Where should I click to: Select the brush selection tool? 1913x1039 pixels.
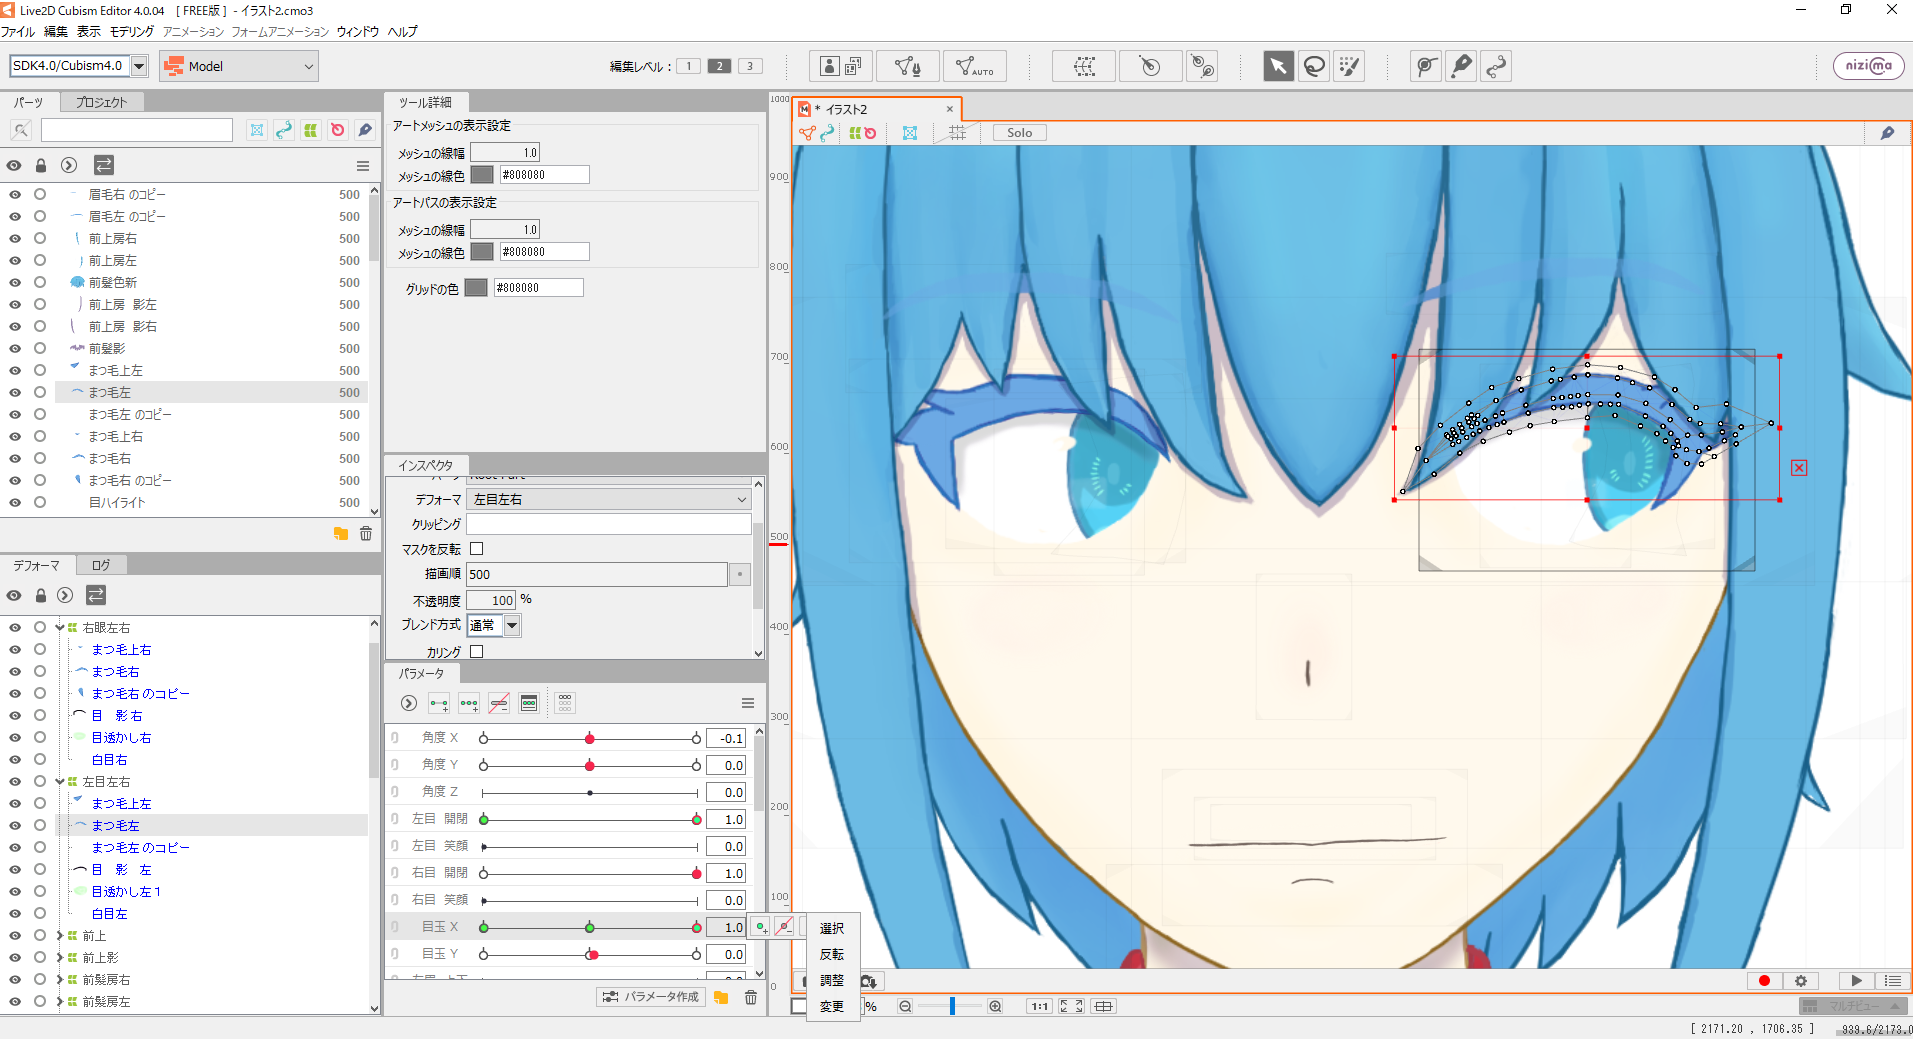1350,66
